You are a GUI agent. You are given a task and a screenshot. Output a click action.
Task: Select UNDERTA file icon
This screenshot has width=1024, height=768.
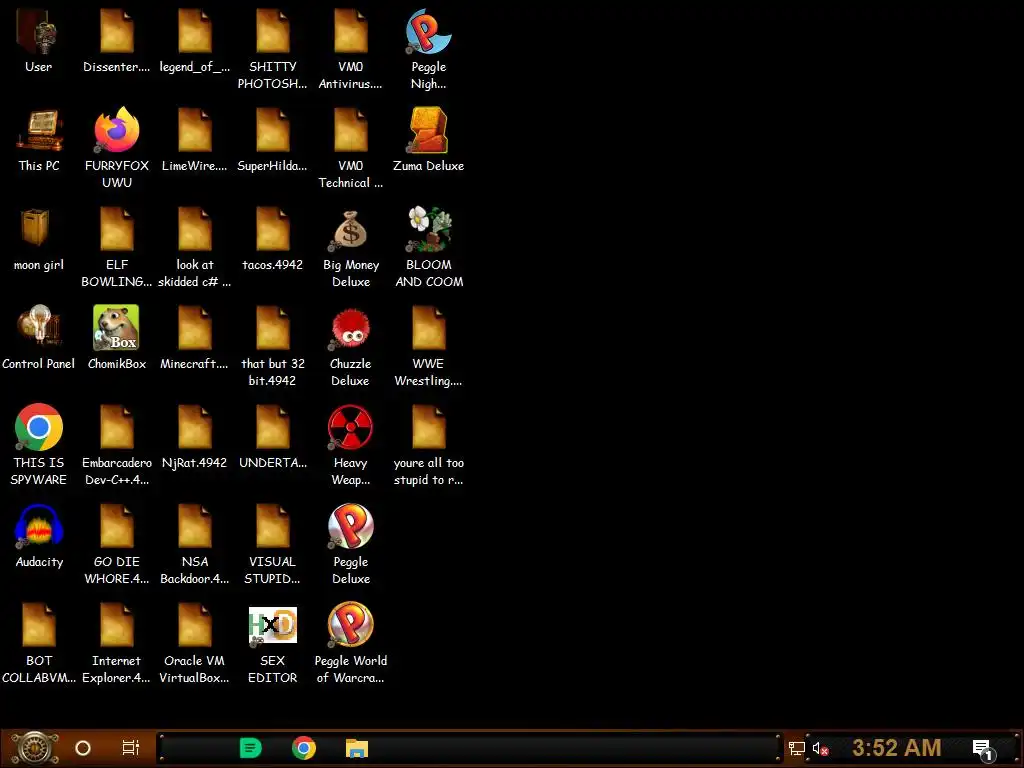pyautogui.click(x=272, y=427)
